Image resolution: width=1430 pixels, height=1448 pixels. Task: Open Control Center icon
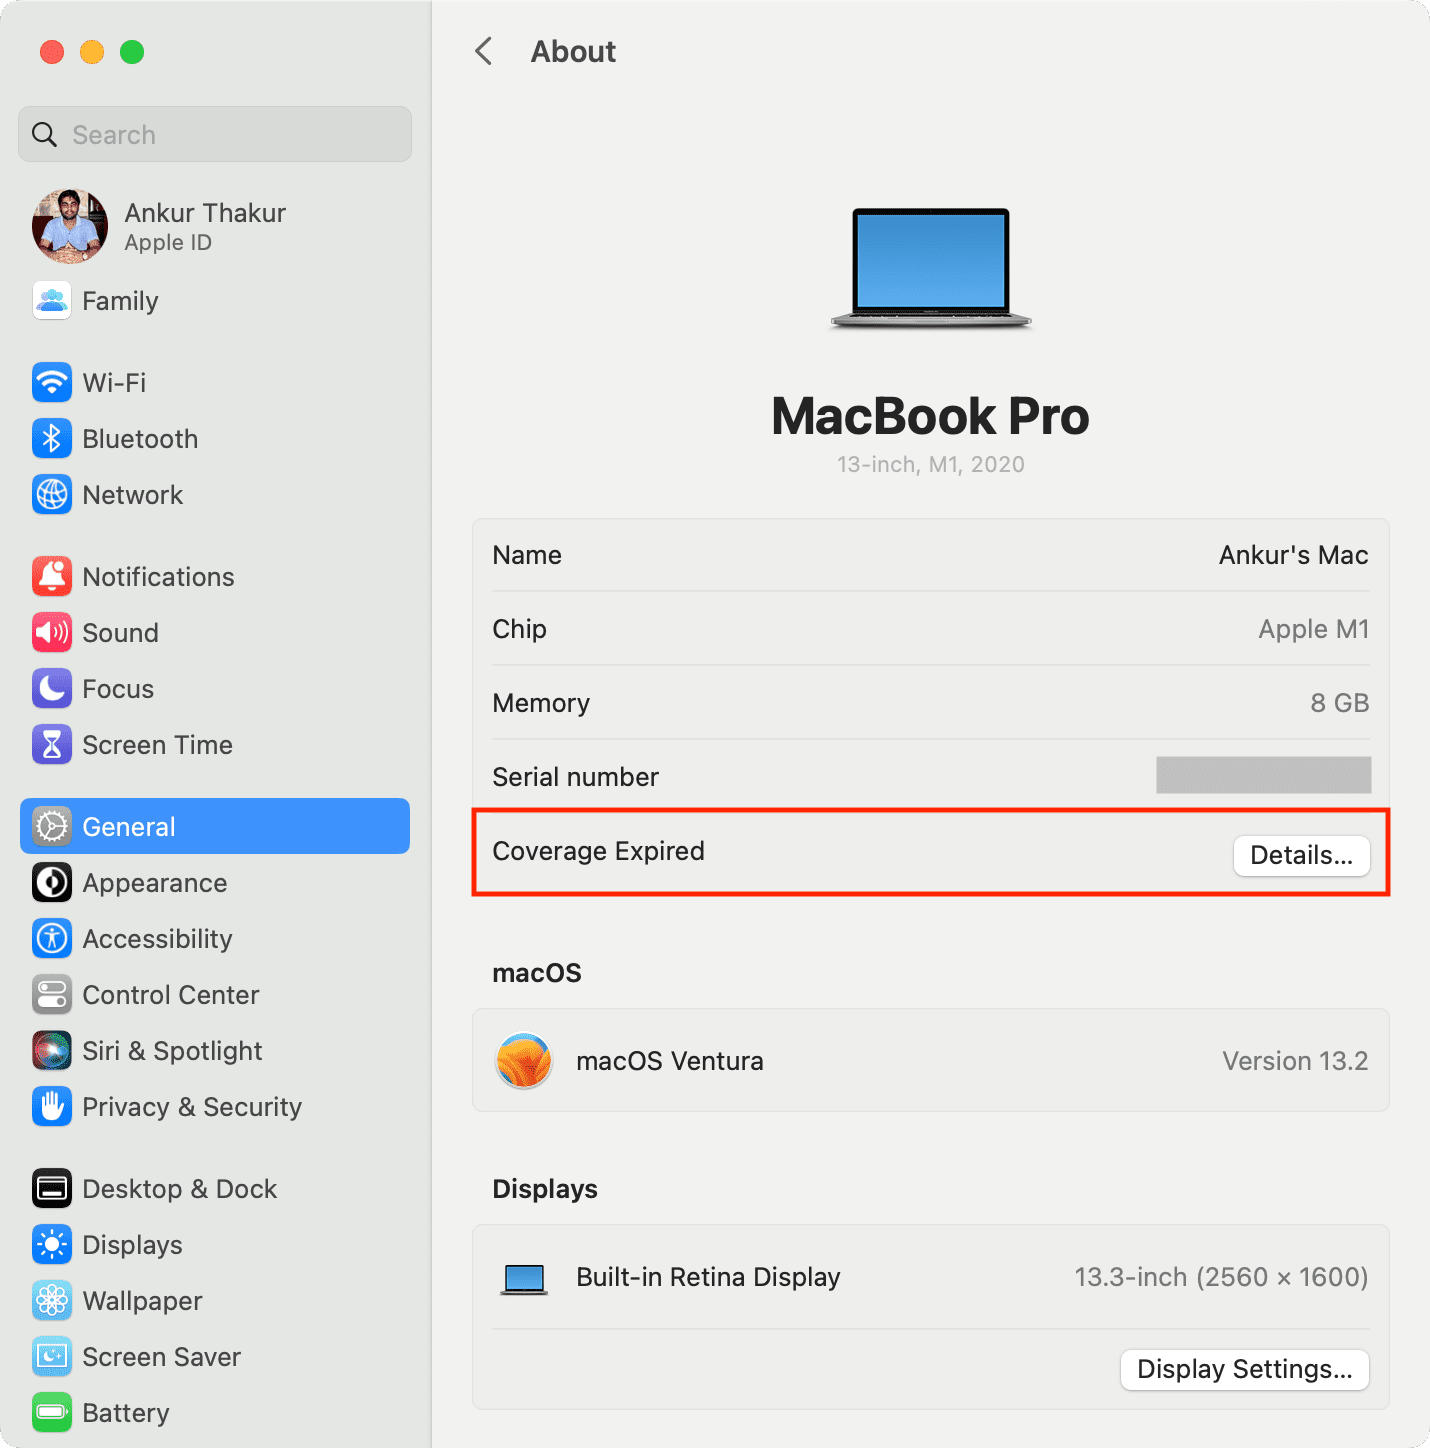pos(52,994)
